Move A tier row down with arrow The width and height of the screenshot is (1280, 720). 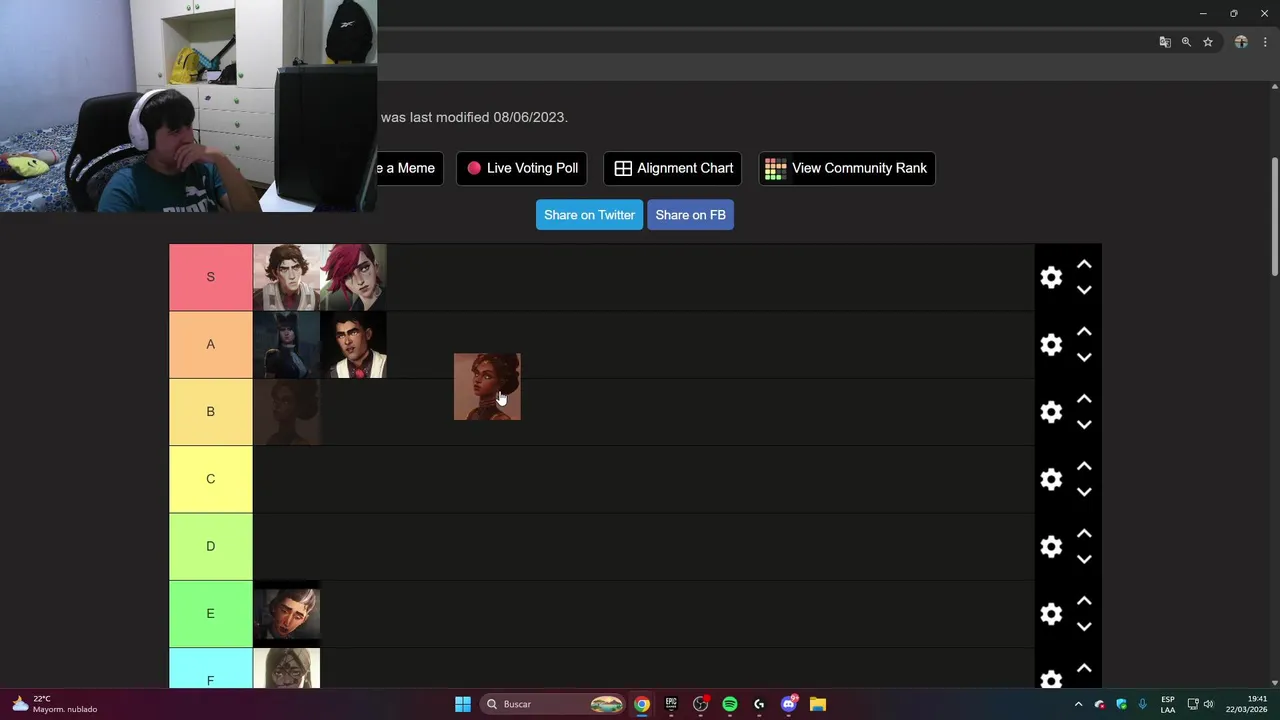click(x=1084, y=357)
